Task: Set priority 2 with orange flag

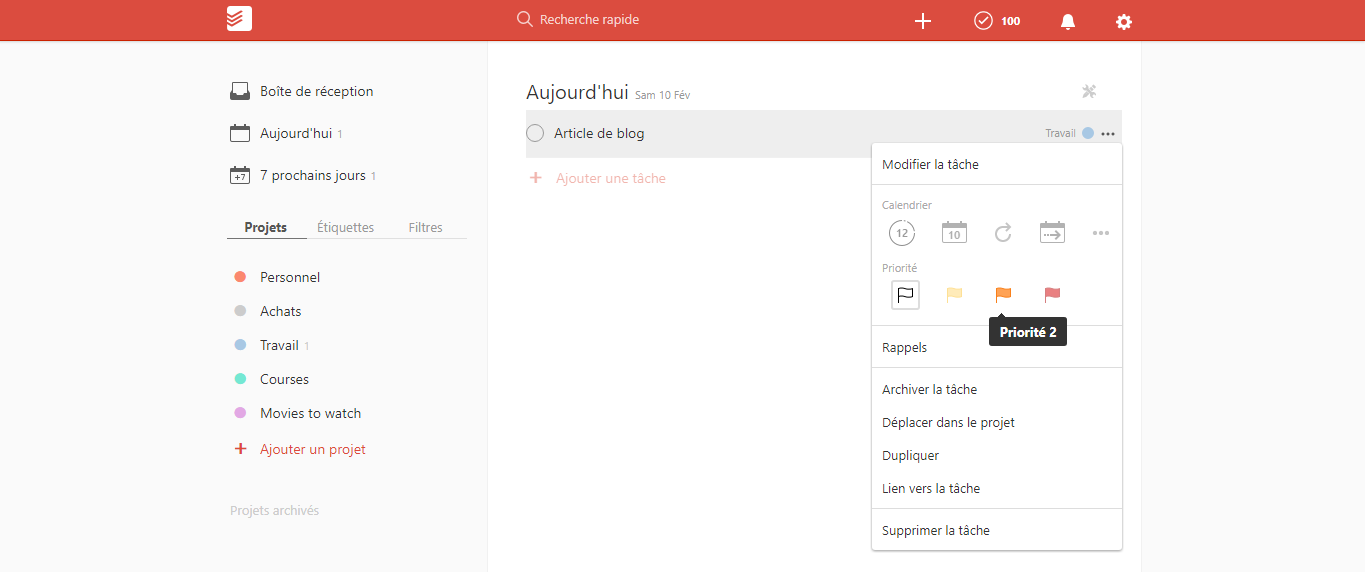Action: [x=1003, y=295]
